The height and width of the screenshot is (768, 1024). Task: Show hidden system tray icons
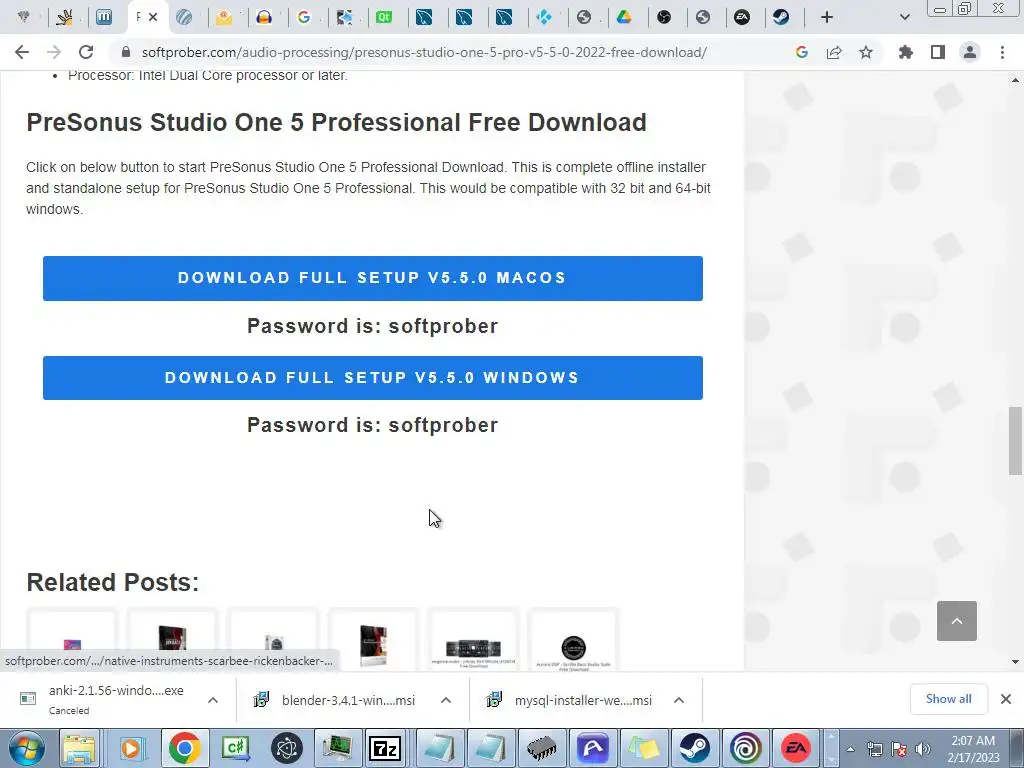click(850, 749)
